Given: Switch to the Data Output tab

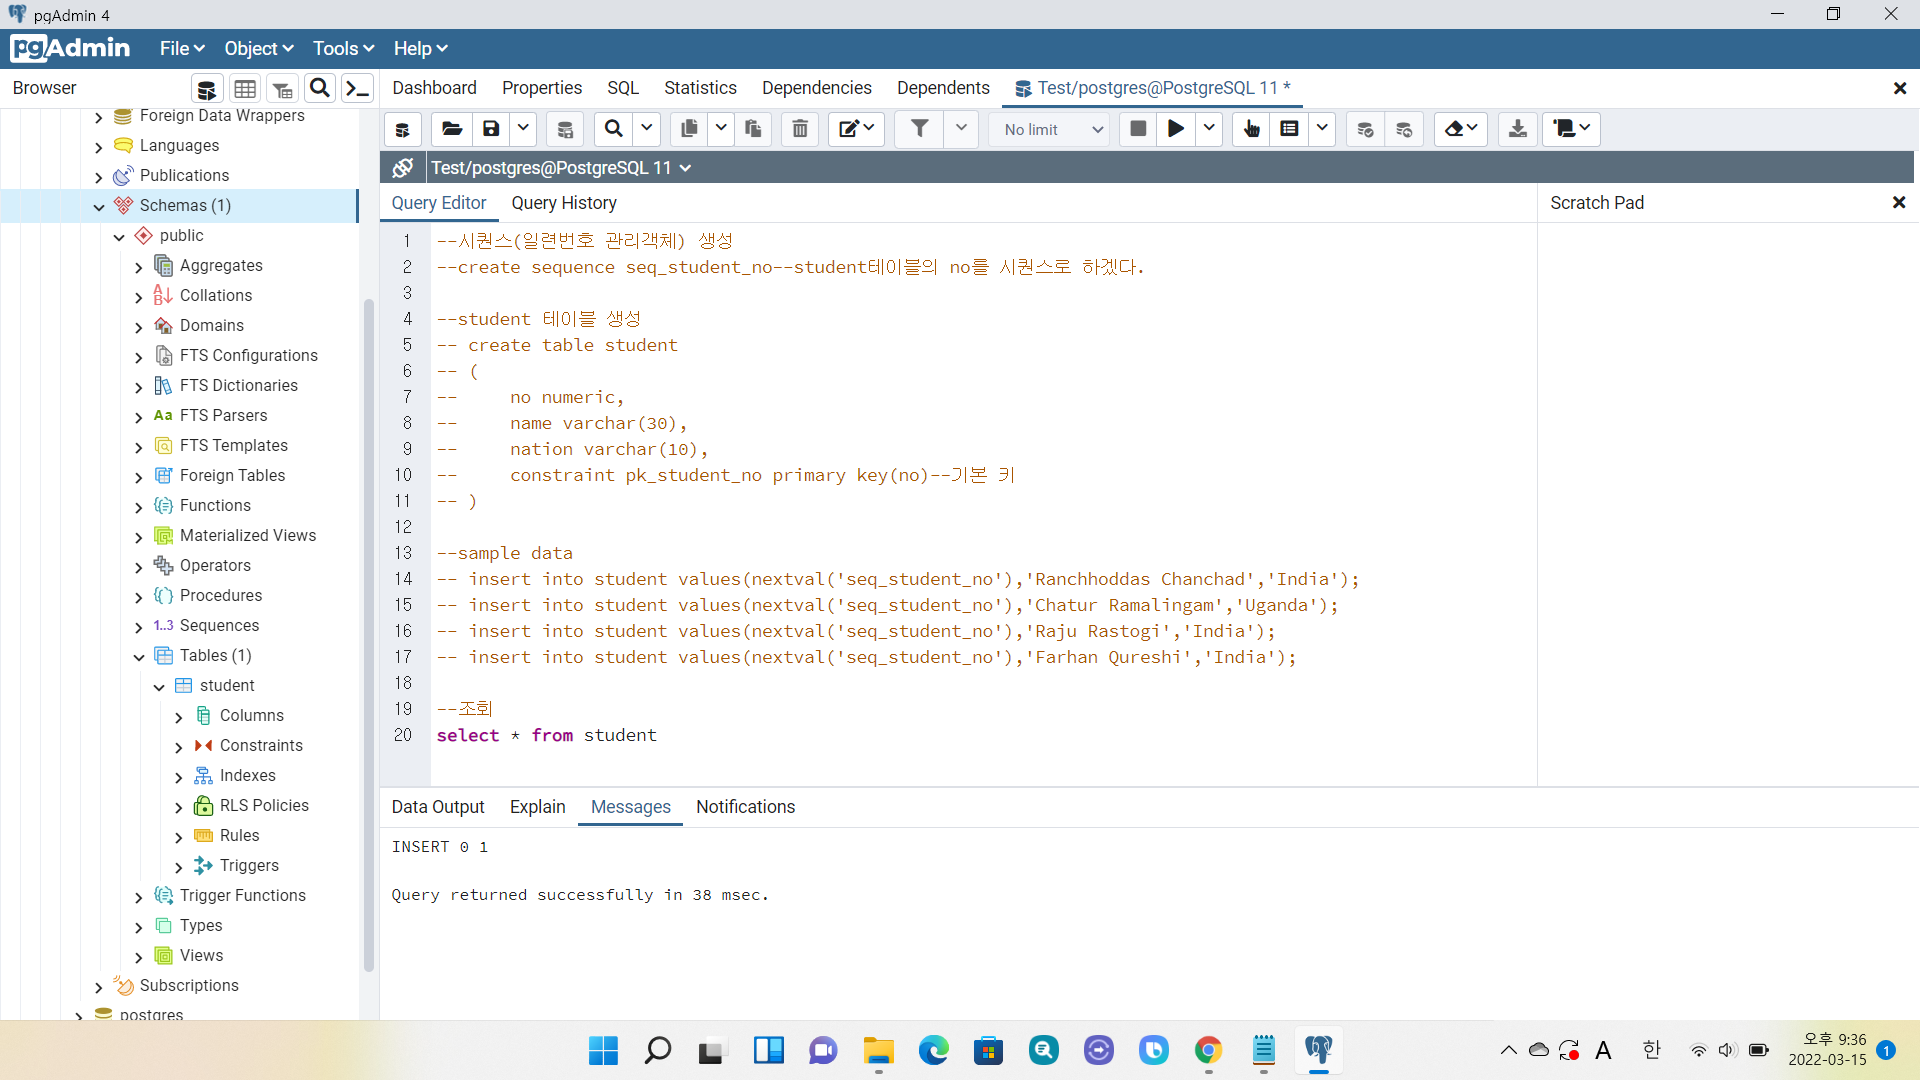Looking at the screenshot, I should point(438,807).
